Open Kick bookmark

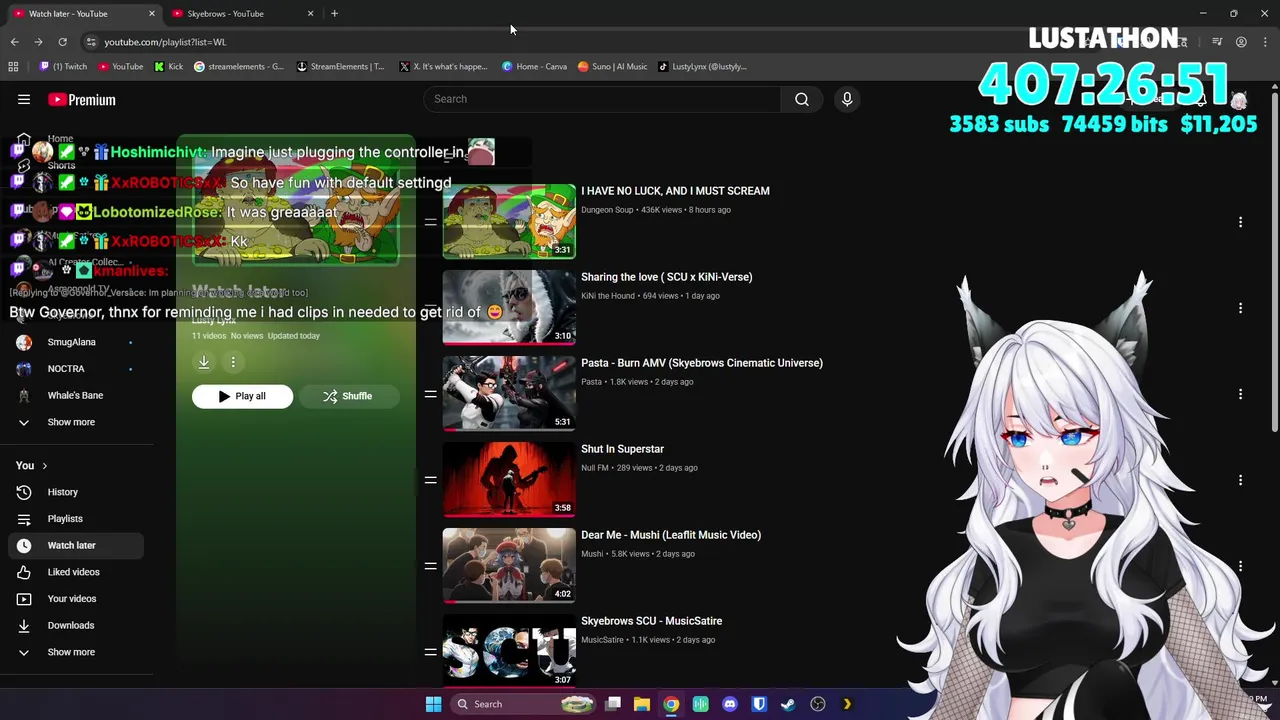169,67
